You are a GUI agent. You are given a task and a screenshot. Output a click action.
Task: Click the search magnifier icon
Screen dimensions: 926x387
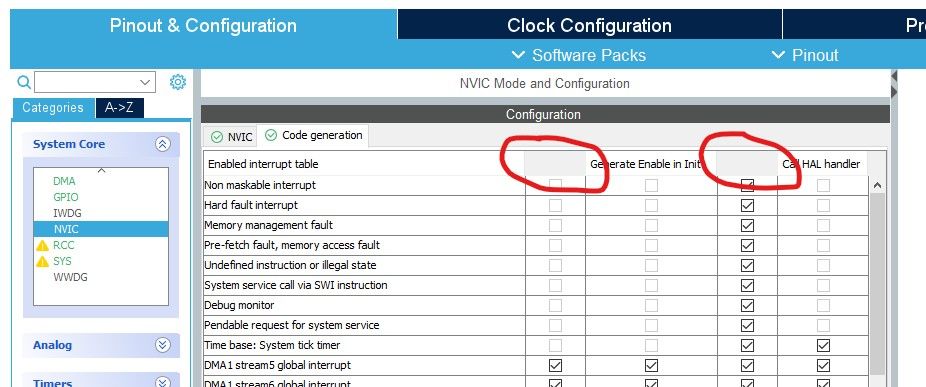click(x=24, y=82)
